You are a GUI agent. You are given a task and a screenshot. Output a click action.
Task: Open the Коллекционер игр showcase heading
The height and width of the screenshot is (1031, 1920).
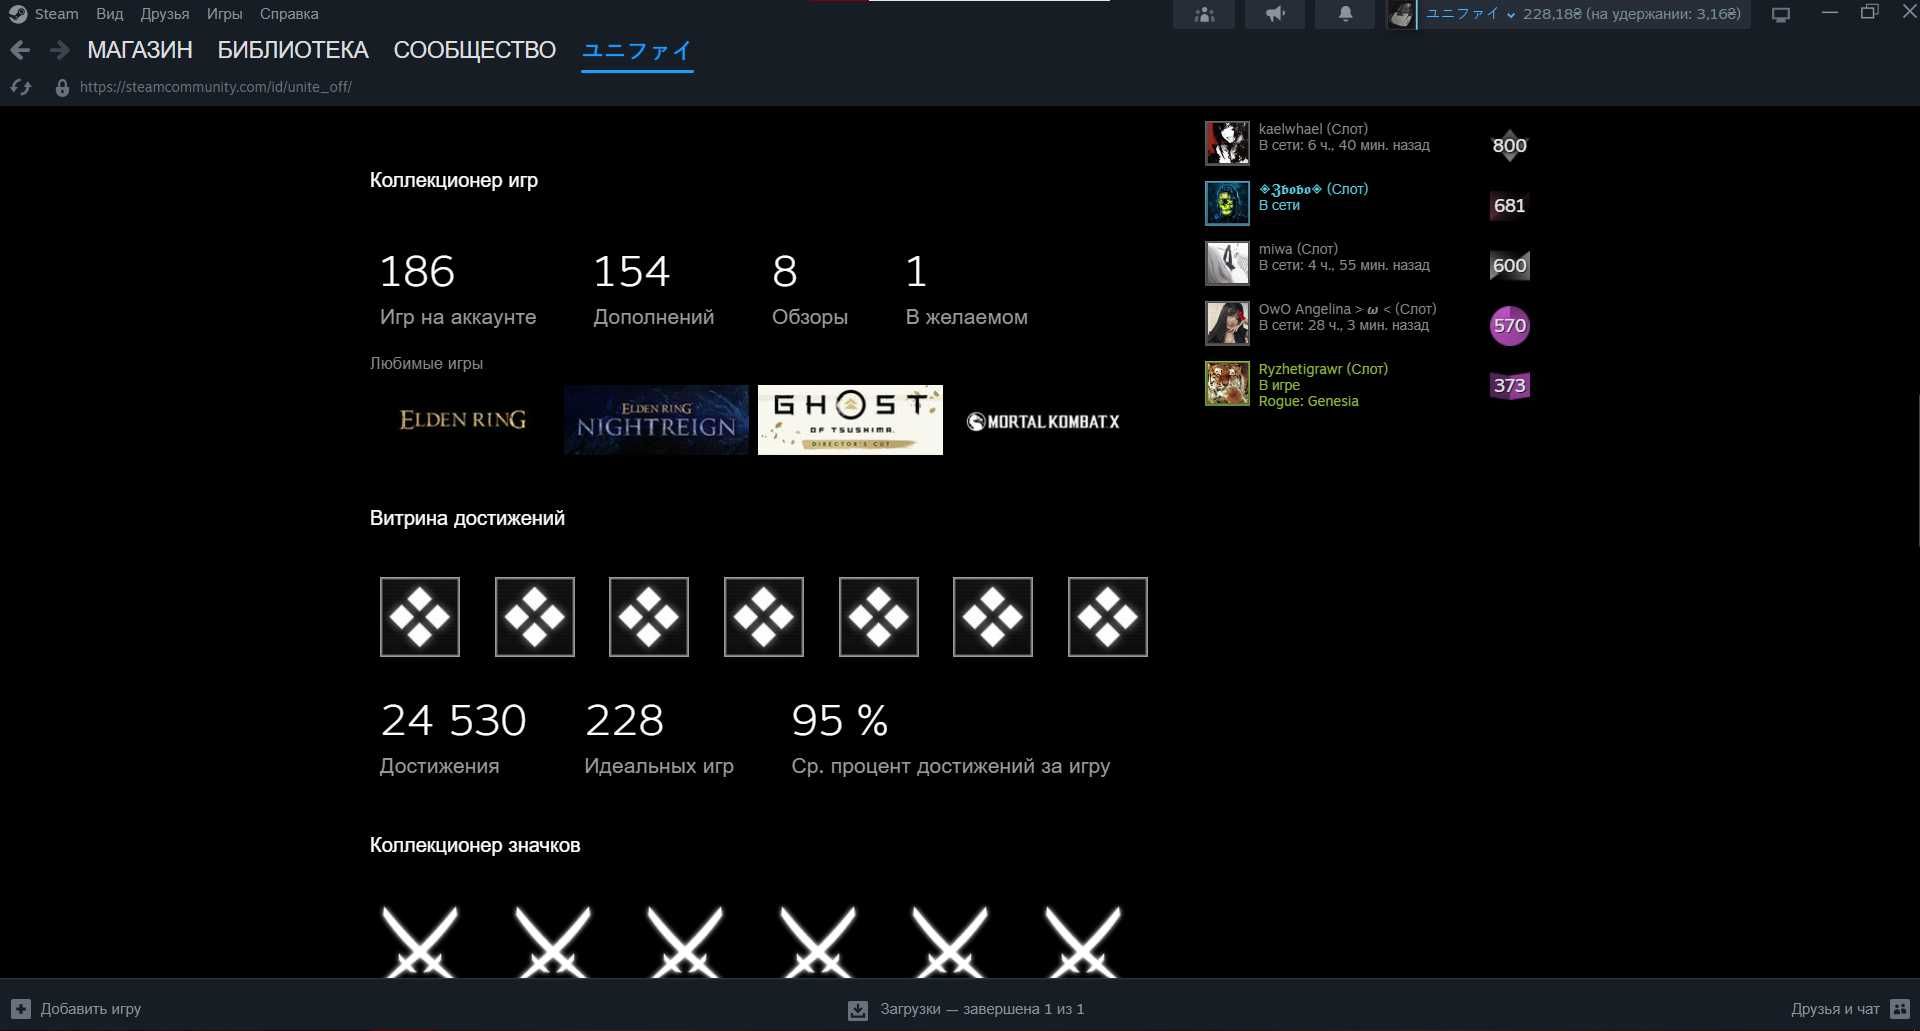(x=454, y=180)
